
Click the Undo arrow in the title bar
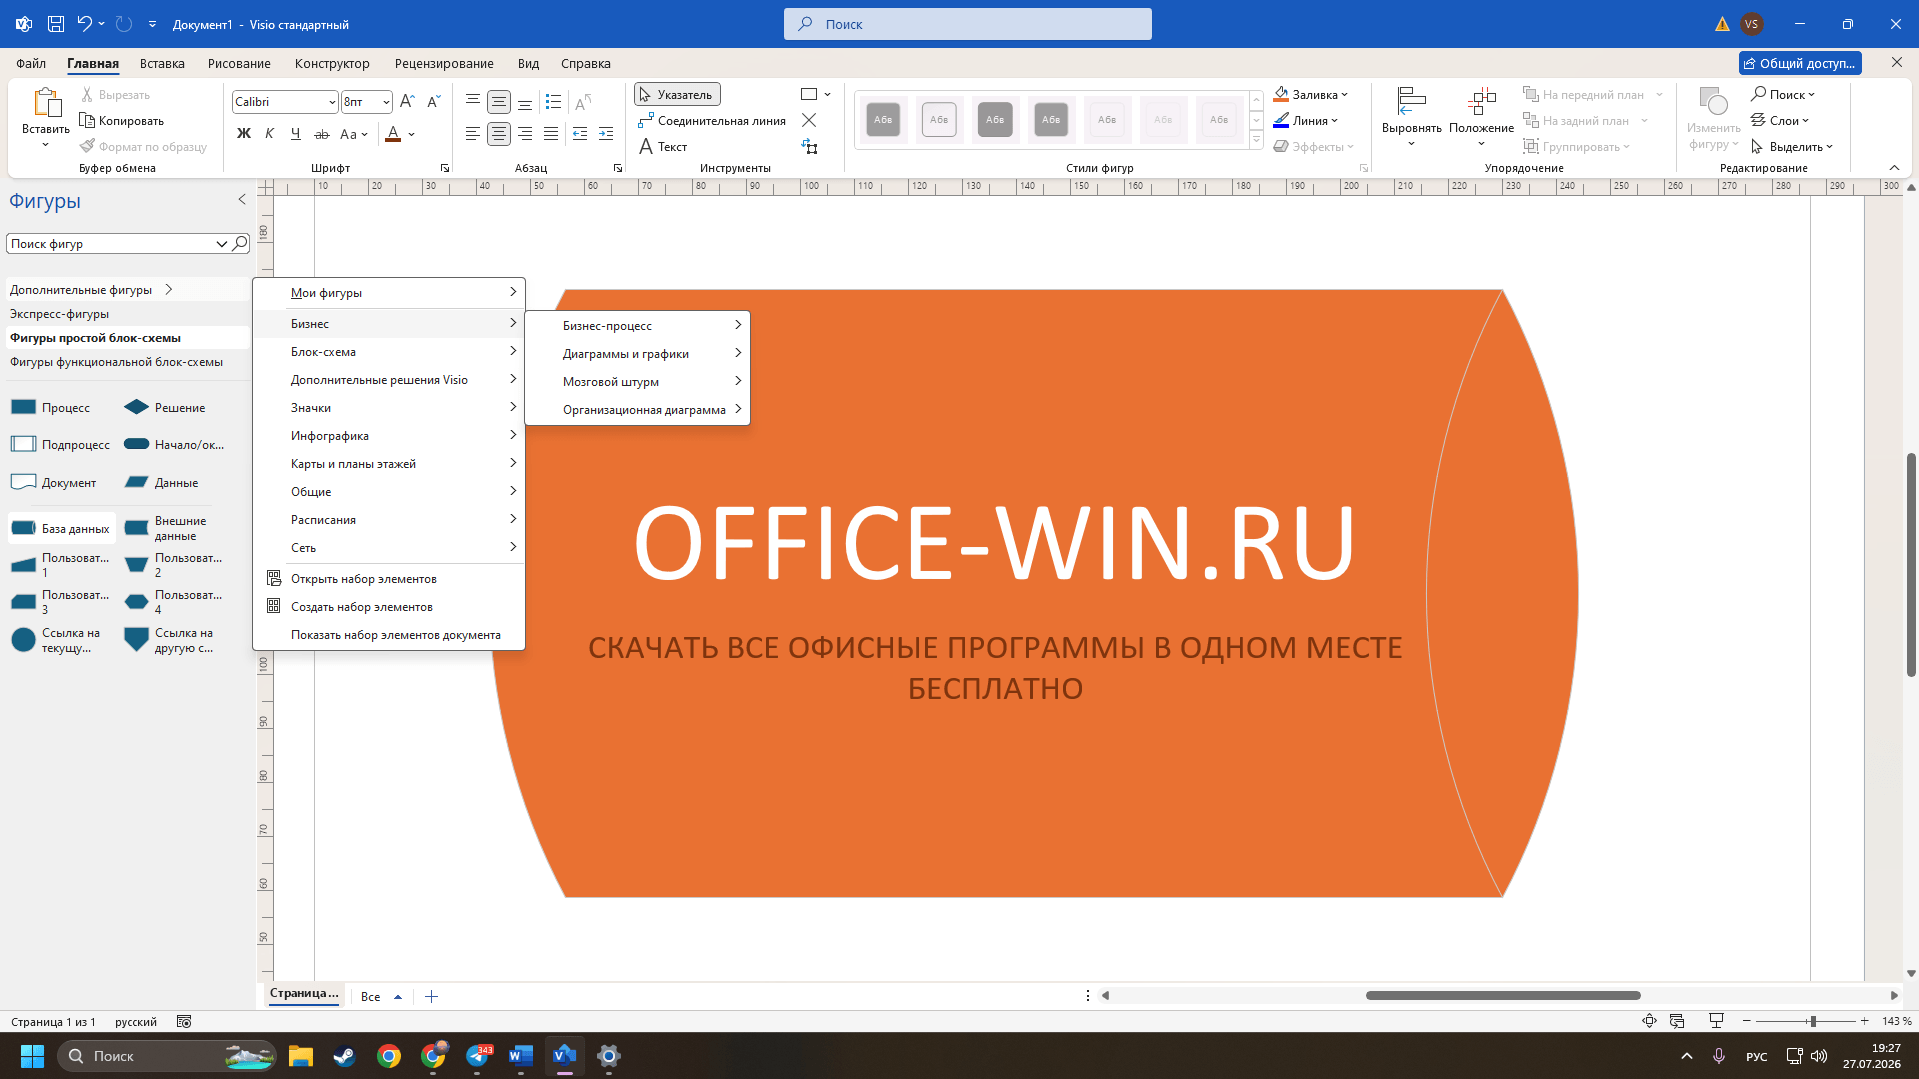coord(84,24)
